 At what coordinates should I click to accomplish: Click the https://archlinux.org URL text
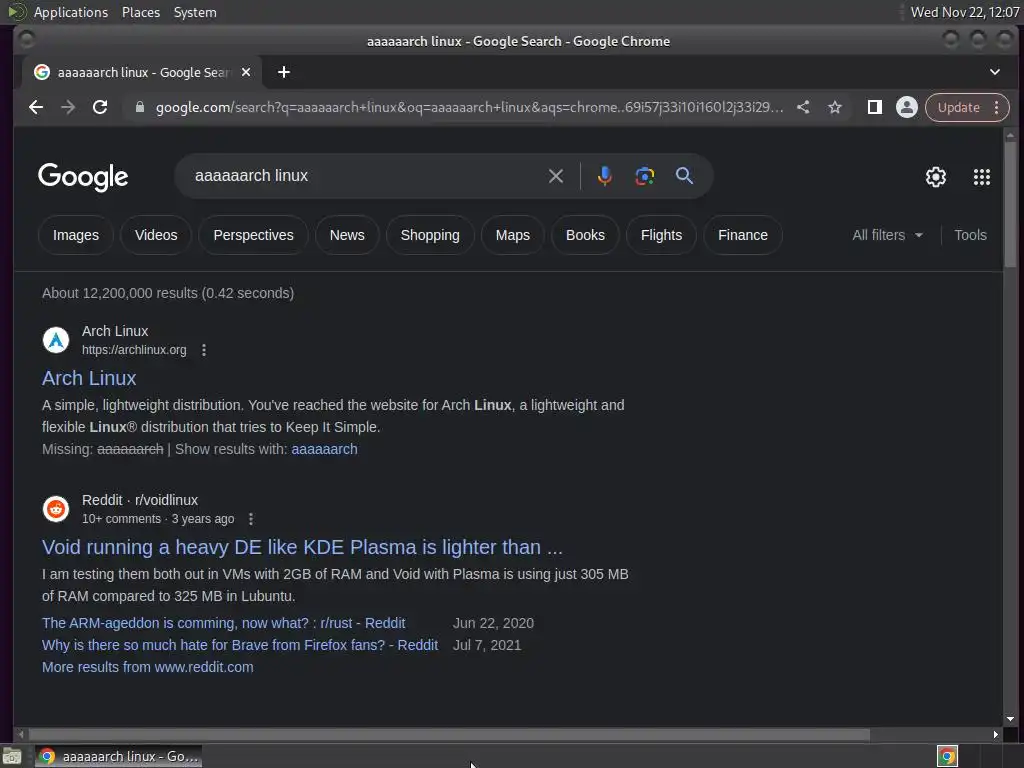(x=134, y=350)
